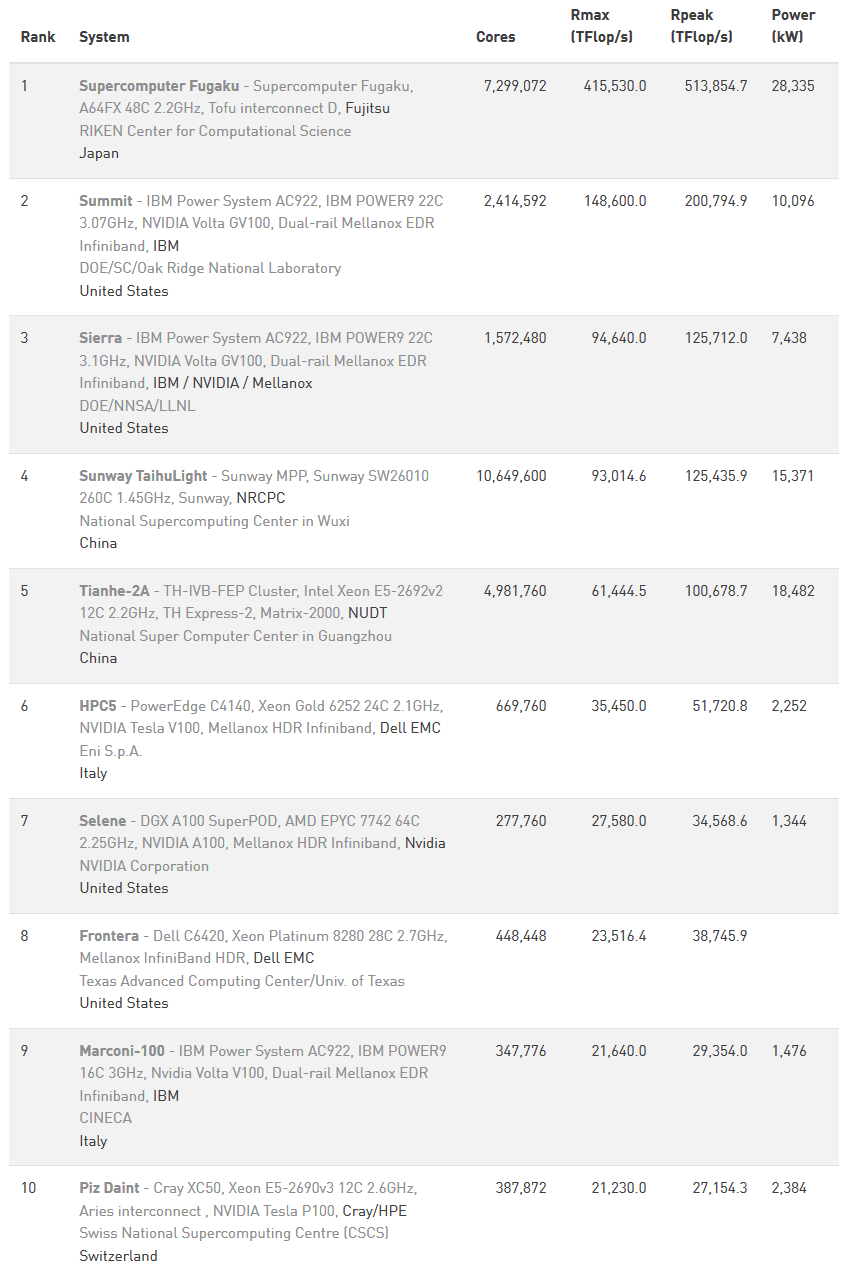Open the Supercomputer Fugaku system link
Image resolution: width=849 pixels, height=1270 pixels.
coord(158,86)
